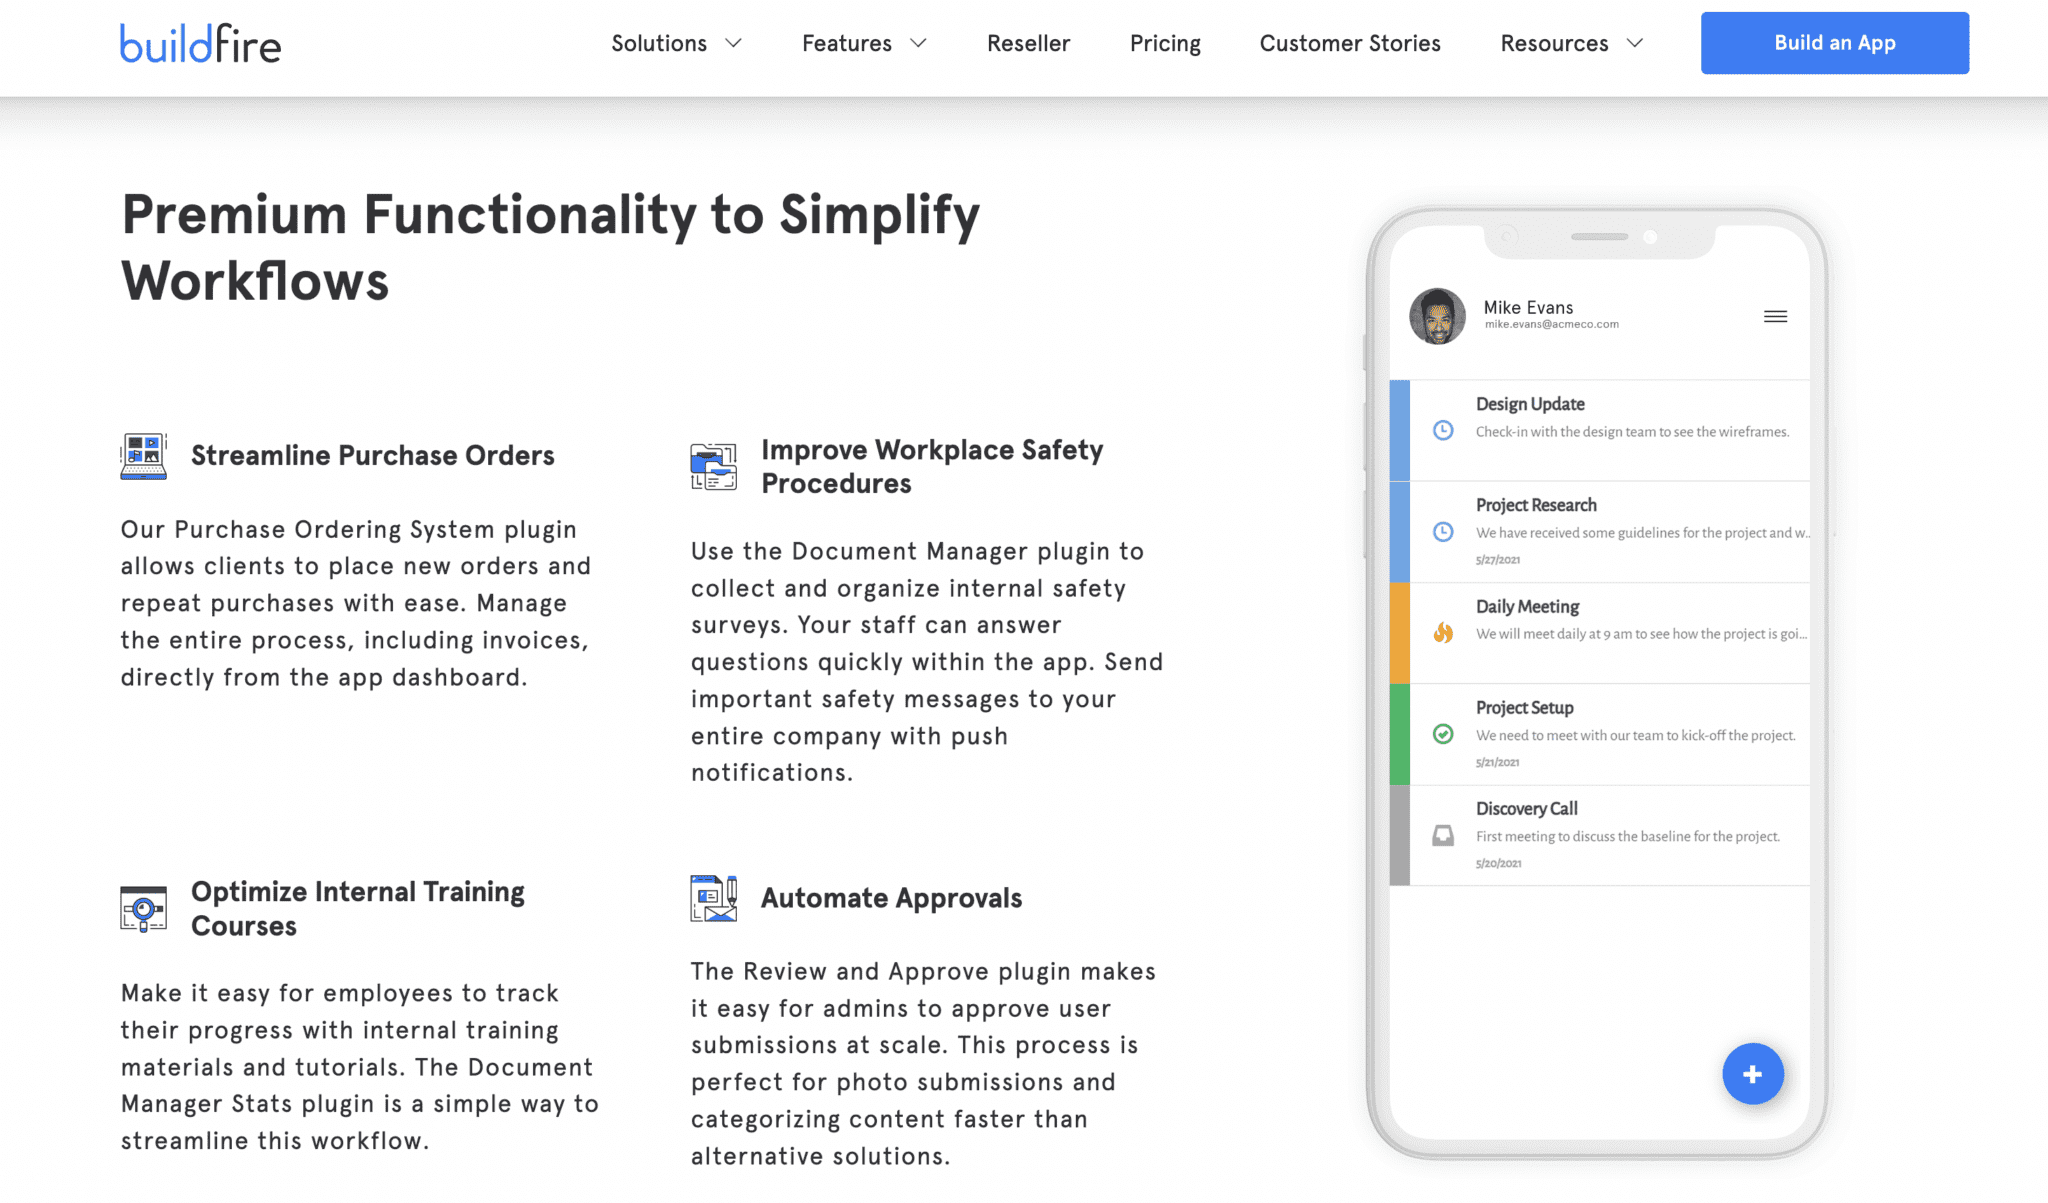
Task: Click the Internal Training Courses icon
Action: pos(143,909)
